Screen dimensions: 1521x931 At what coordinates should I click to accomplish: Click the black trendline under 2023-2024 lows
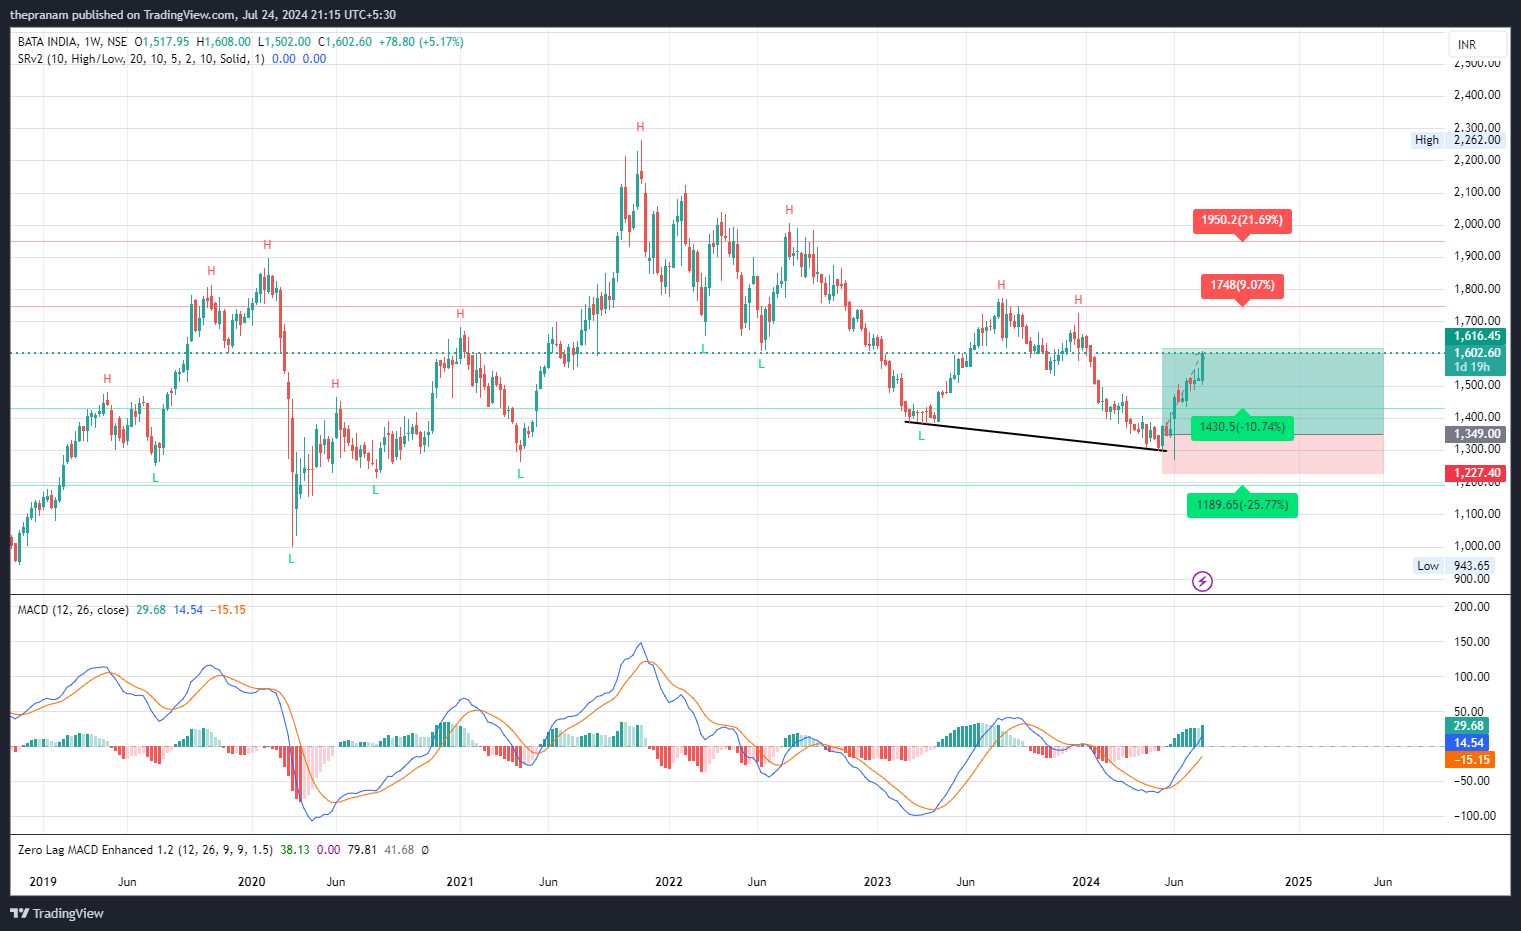[x=1035, y=436]
